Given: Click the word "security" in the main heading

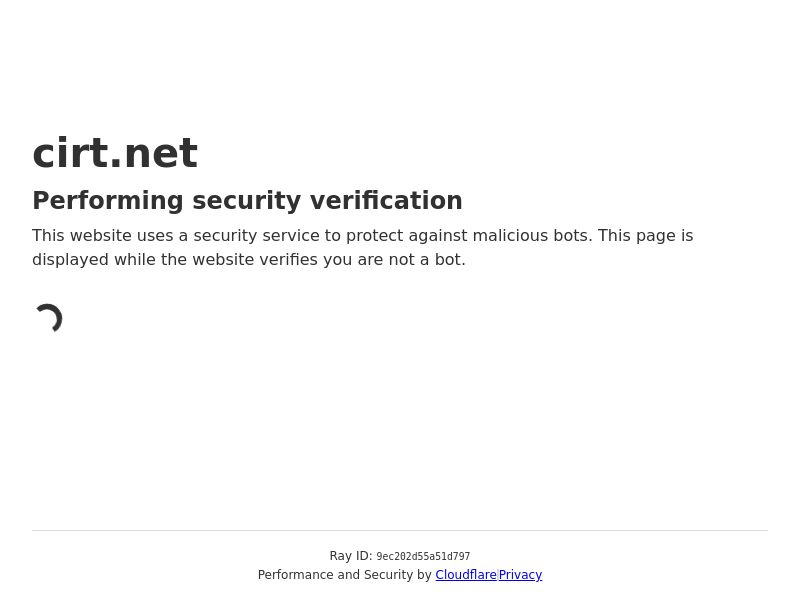Looking at the screenshot, I should tap(246, 201).
